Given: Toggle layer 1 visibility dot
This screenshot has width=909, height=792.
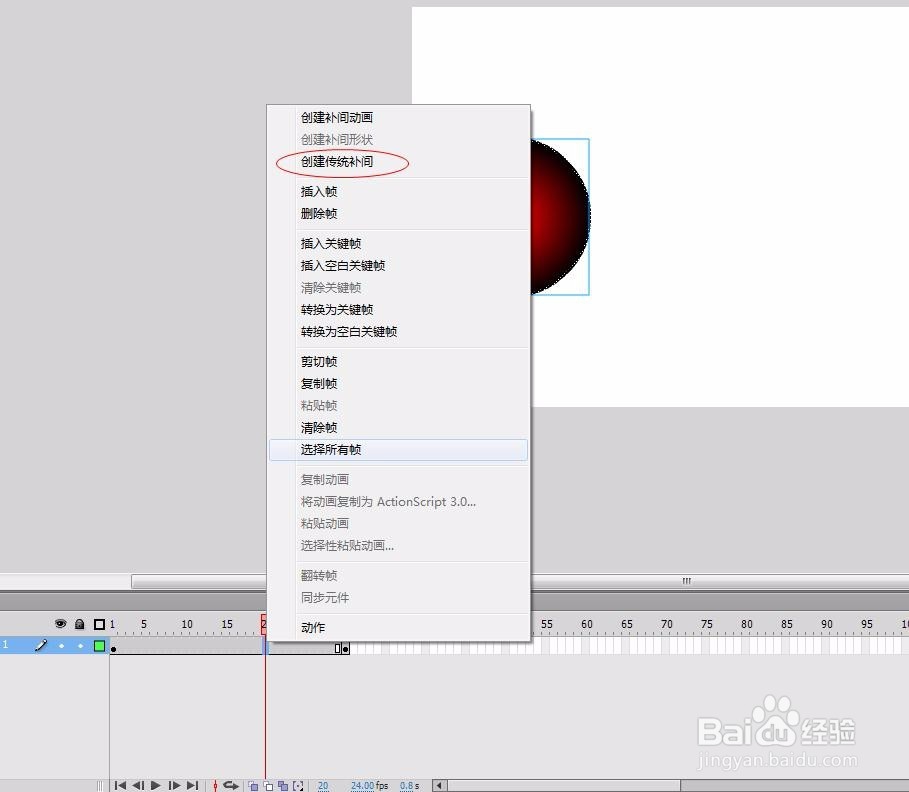Looking at the screenshot, I should [61, 645].
